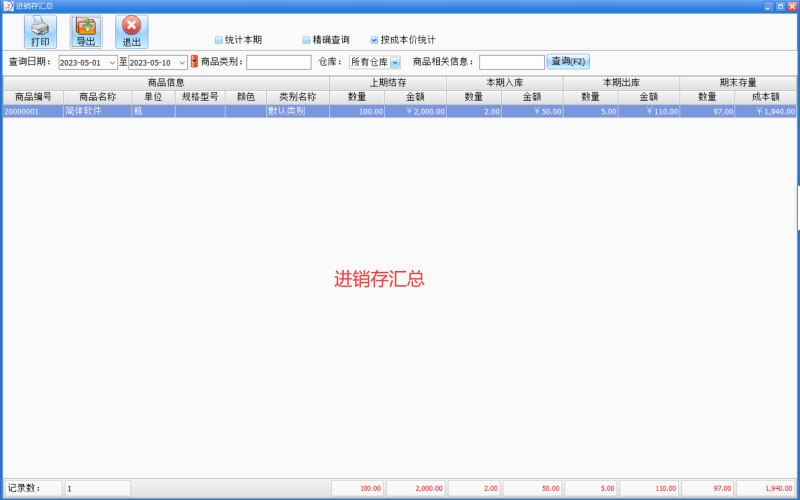Click the 颜色 column header
The height and width of the screenshot is (500, 800).
pyautogui.click(x=246, y=97)
